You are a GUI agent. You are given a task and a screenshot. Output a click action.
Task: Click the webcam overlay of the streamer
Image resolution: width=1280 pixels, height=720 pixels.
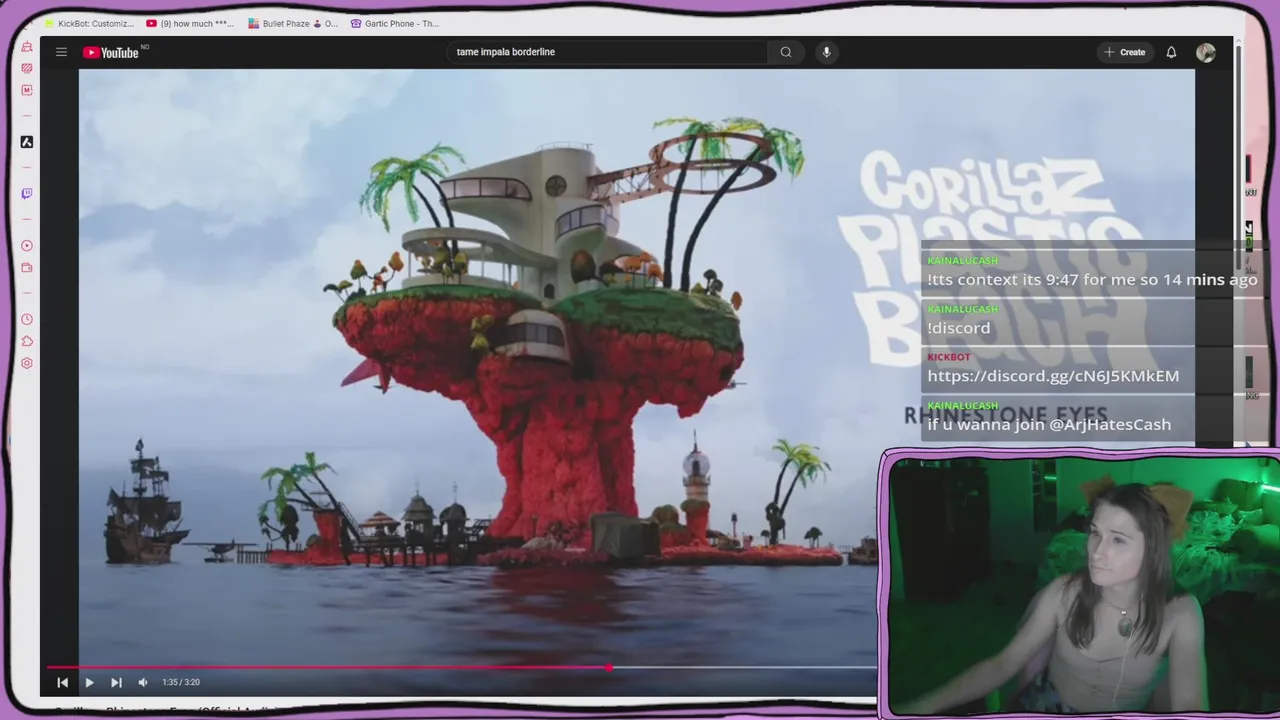1081,585
